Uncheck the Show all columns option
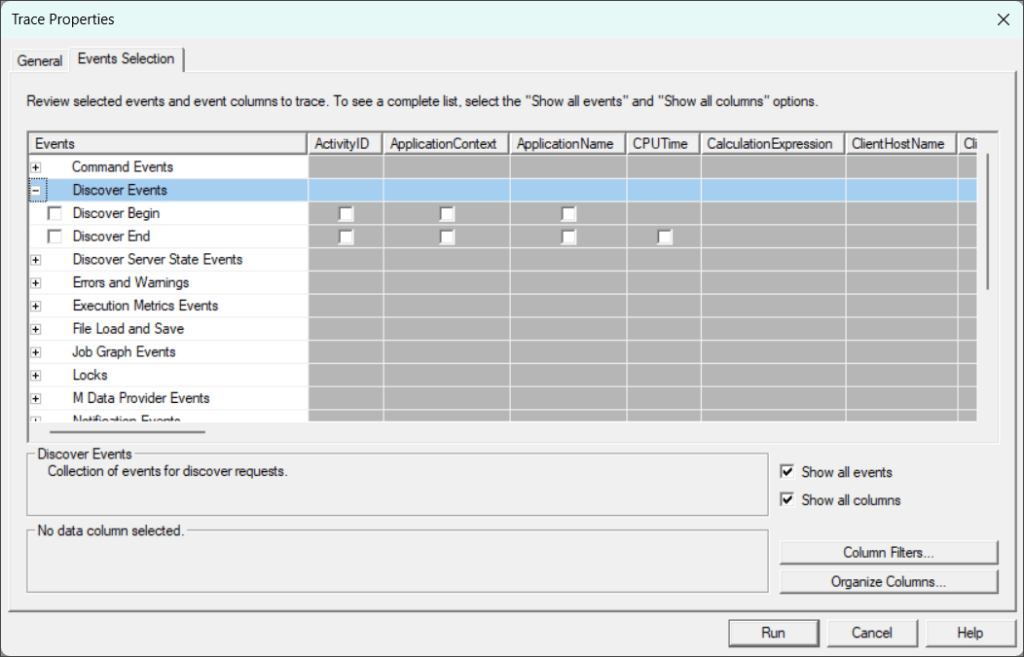Image resolution: width=1024 pixels, height=657 pixels. 788,500
